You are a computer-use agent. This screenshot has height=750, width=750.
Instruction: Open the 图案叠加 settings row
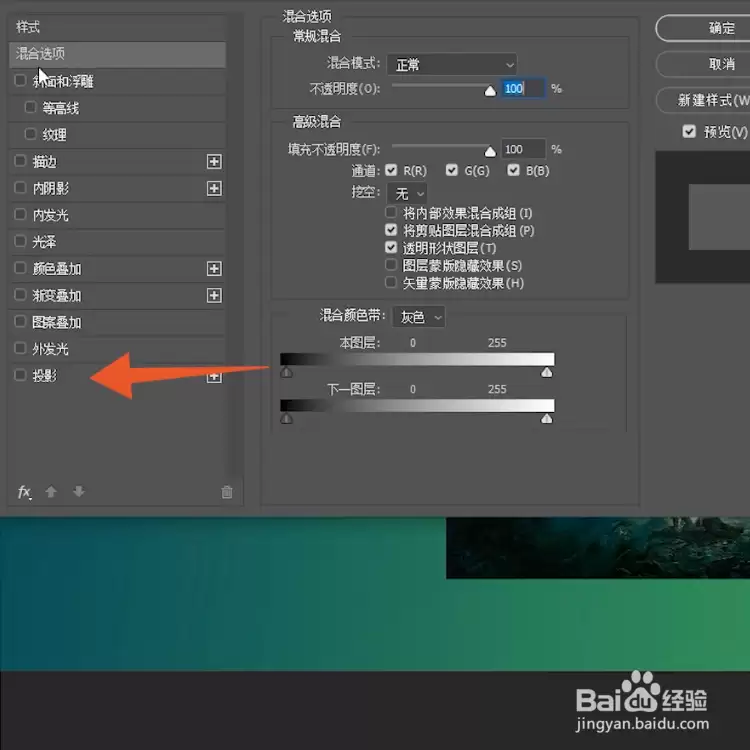117,322
